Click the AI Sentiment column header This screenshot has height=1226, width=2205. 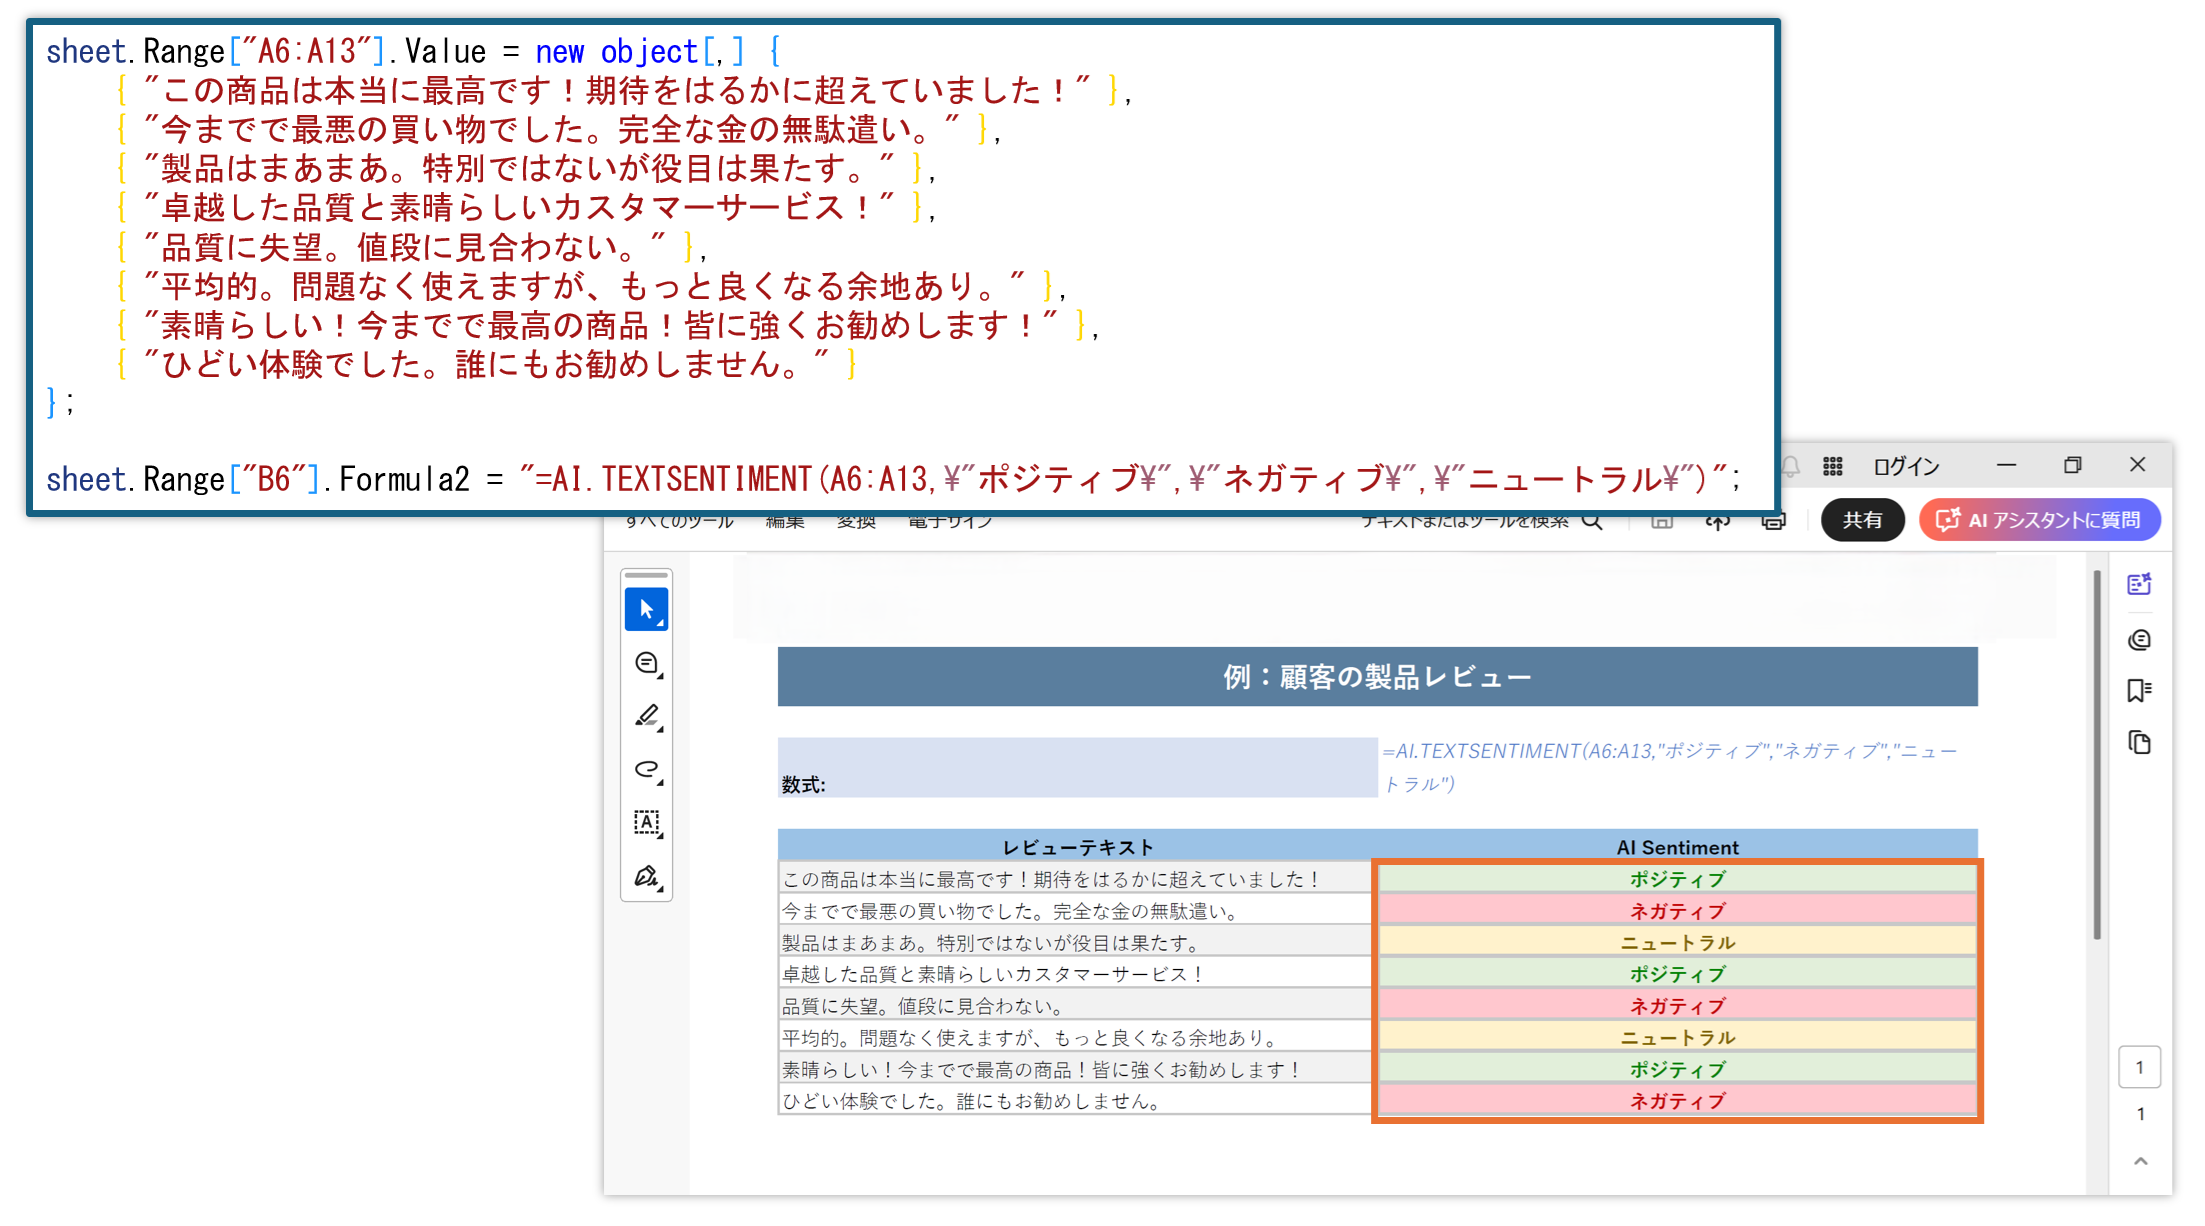coord(1677,847)
